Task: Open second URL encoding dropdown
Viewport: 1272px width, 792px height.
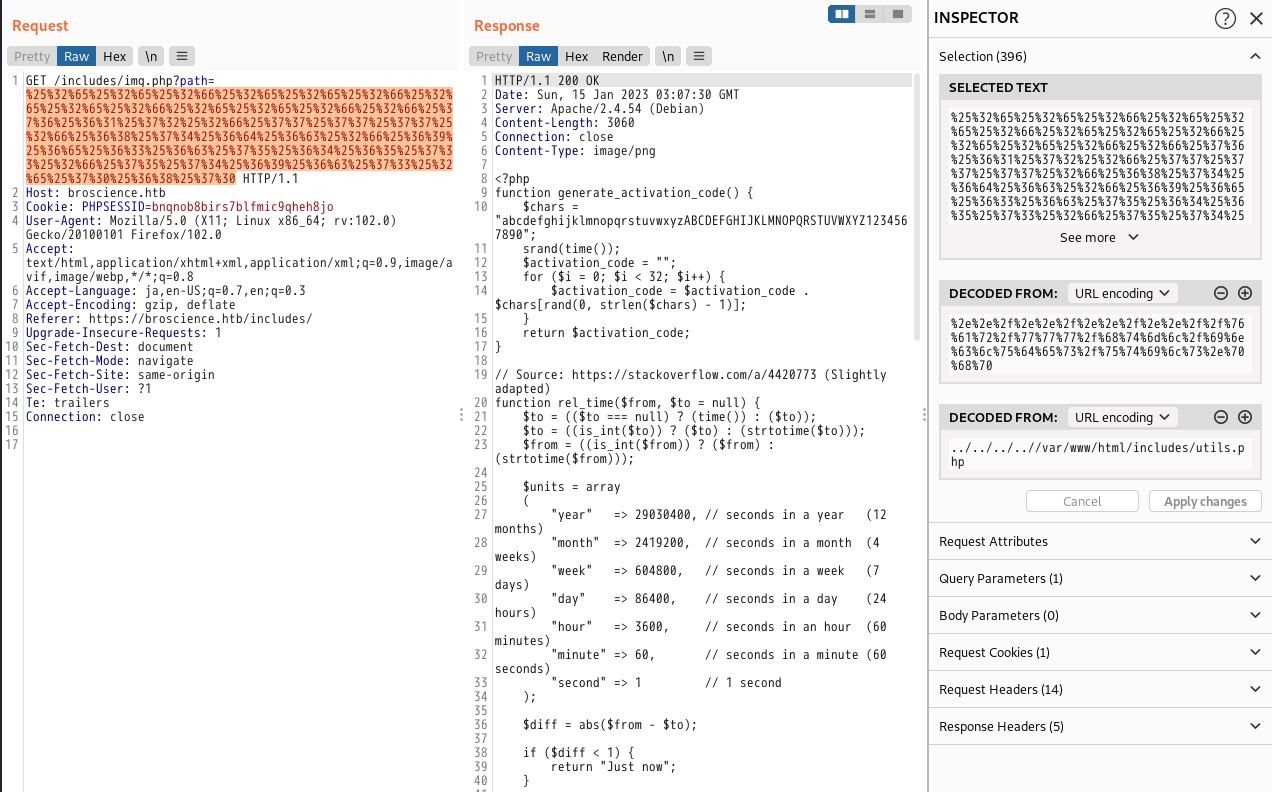Action: 1123,417
